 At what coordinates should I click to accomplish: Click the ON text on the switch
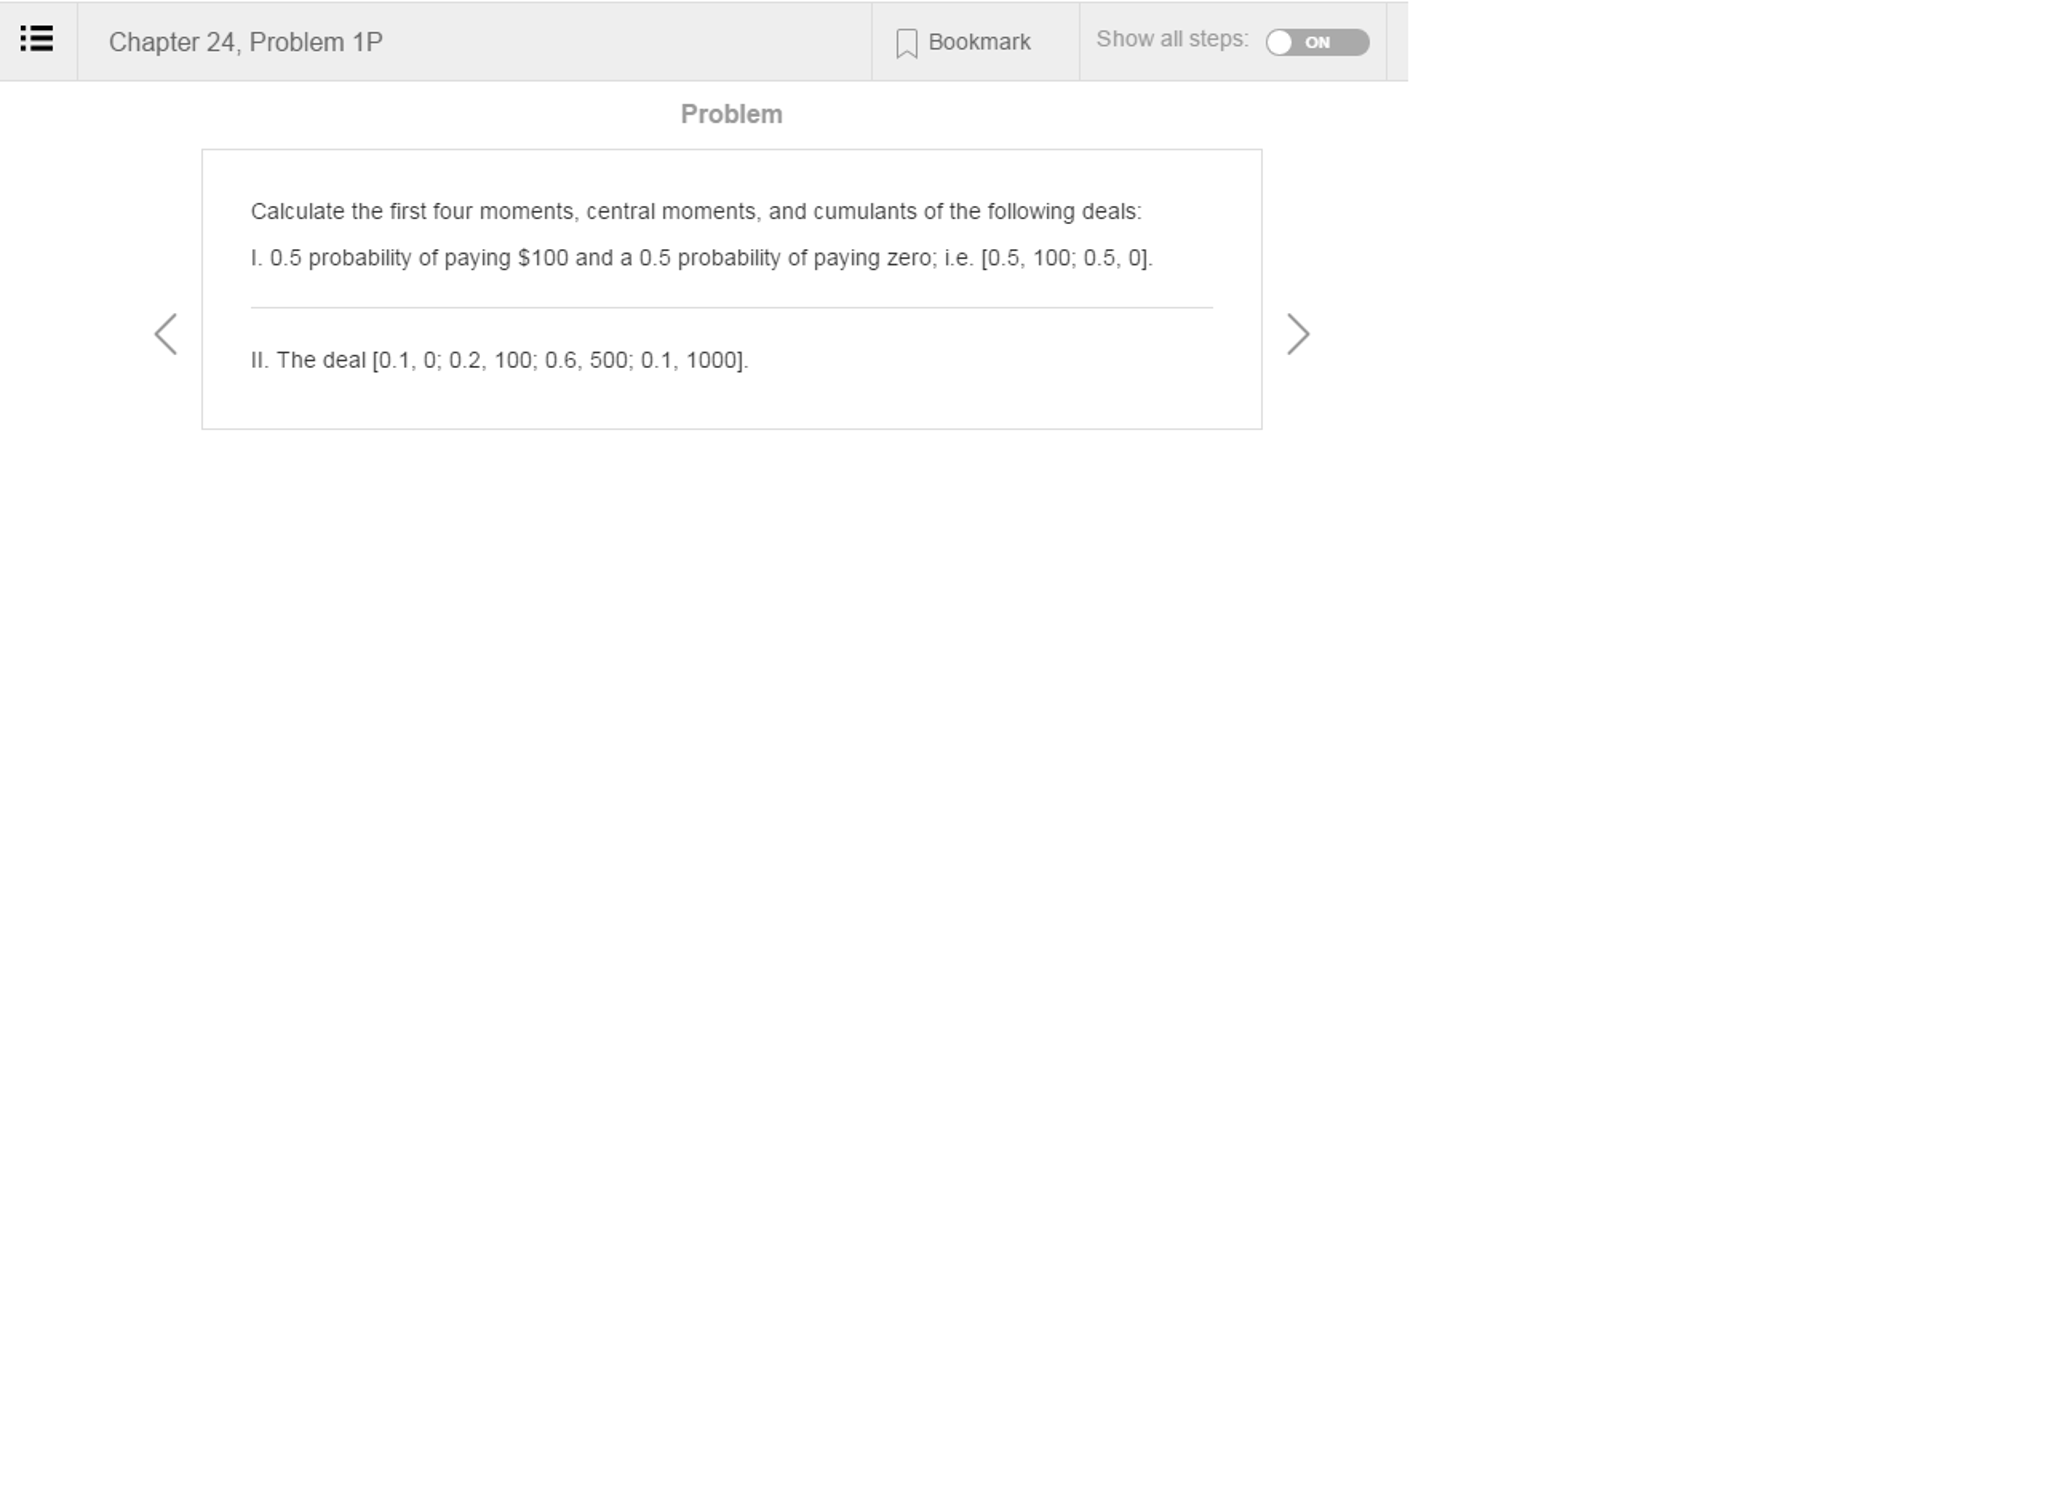[x=1317, y=42]
